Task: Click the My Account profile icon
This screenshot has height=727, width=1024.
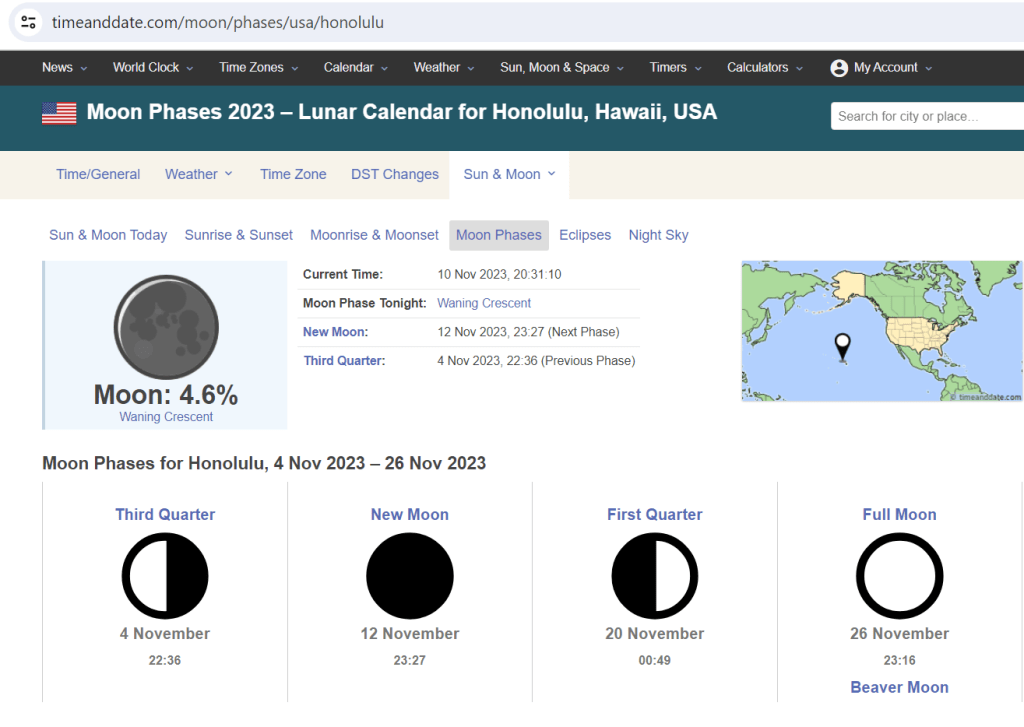Action: click(x=839, y=68)
